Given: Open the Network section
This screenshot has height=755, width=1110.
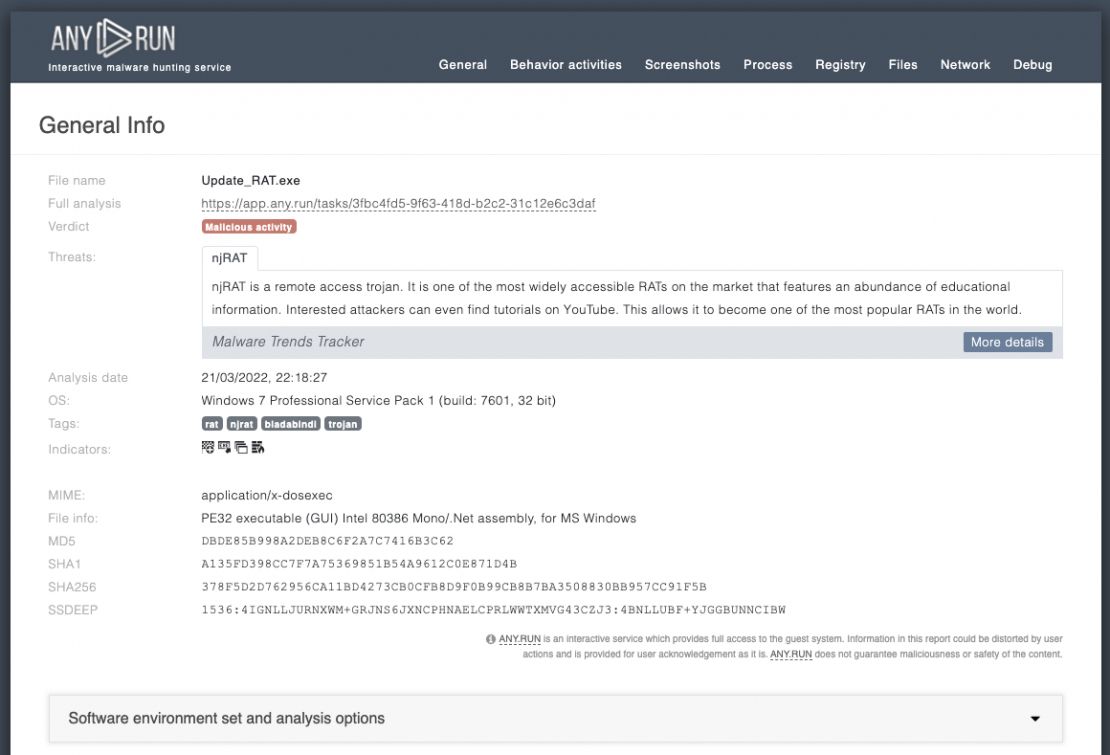Looking at the screenshot, I should (965, 65).
